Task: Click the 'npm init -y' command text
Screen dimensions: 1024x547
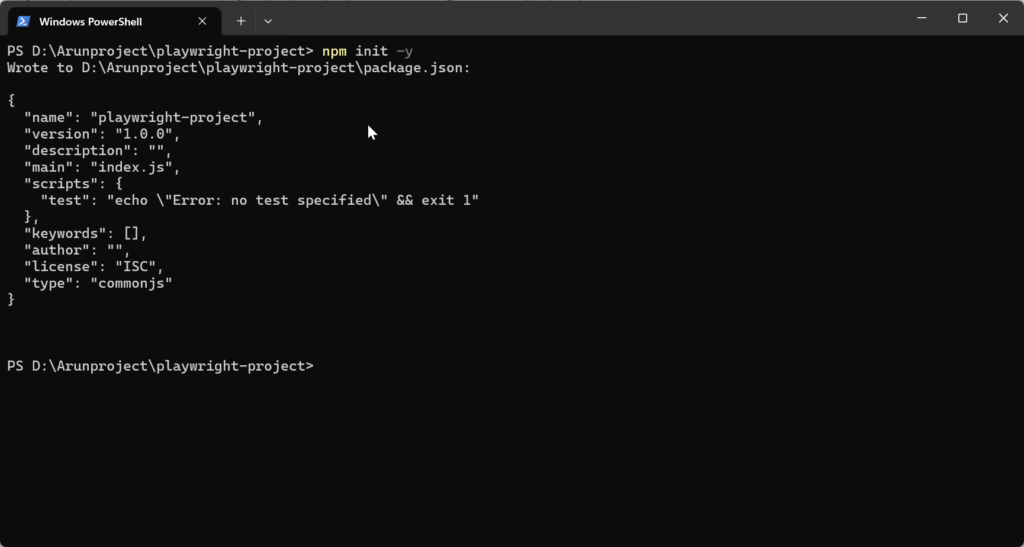Action: pyautogui.click(x=367, y=50)
